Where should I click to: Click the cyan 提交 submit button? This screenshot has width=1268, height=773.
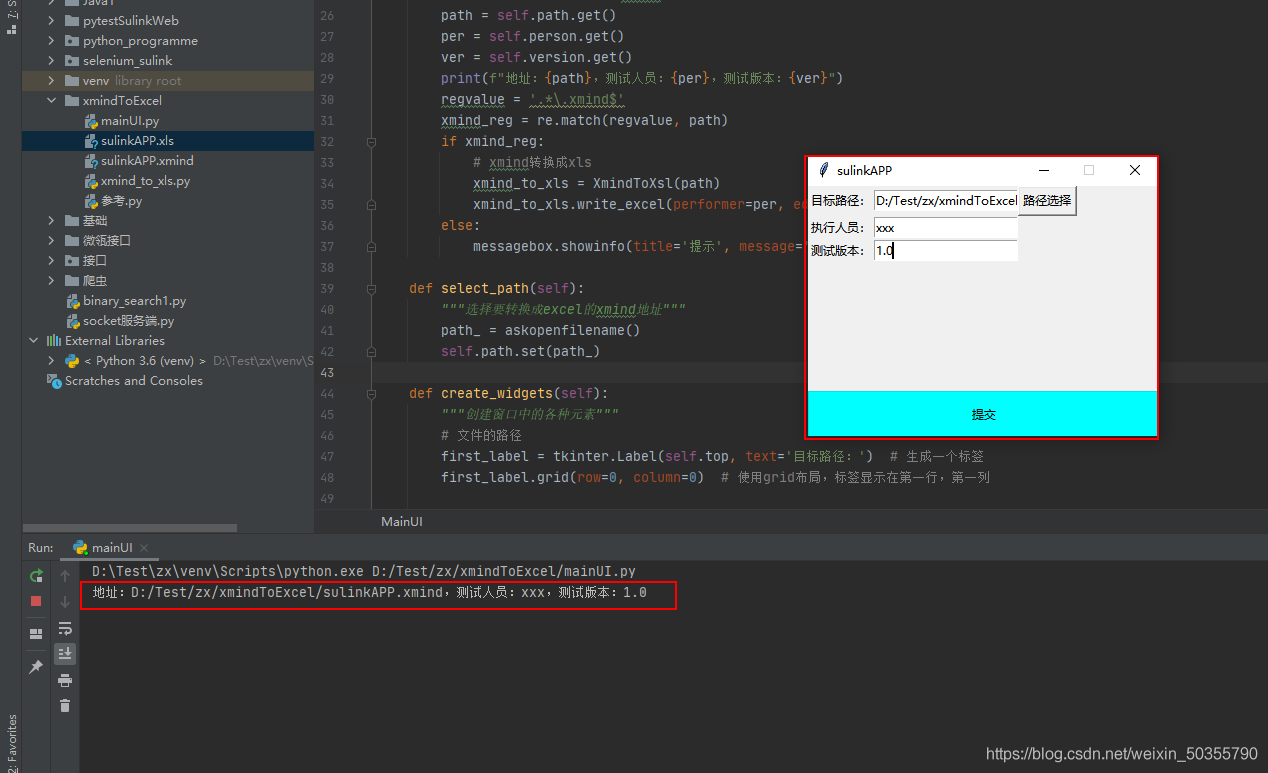(x=983, y=414)
